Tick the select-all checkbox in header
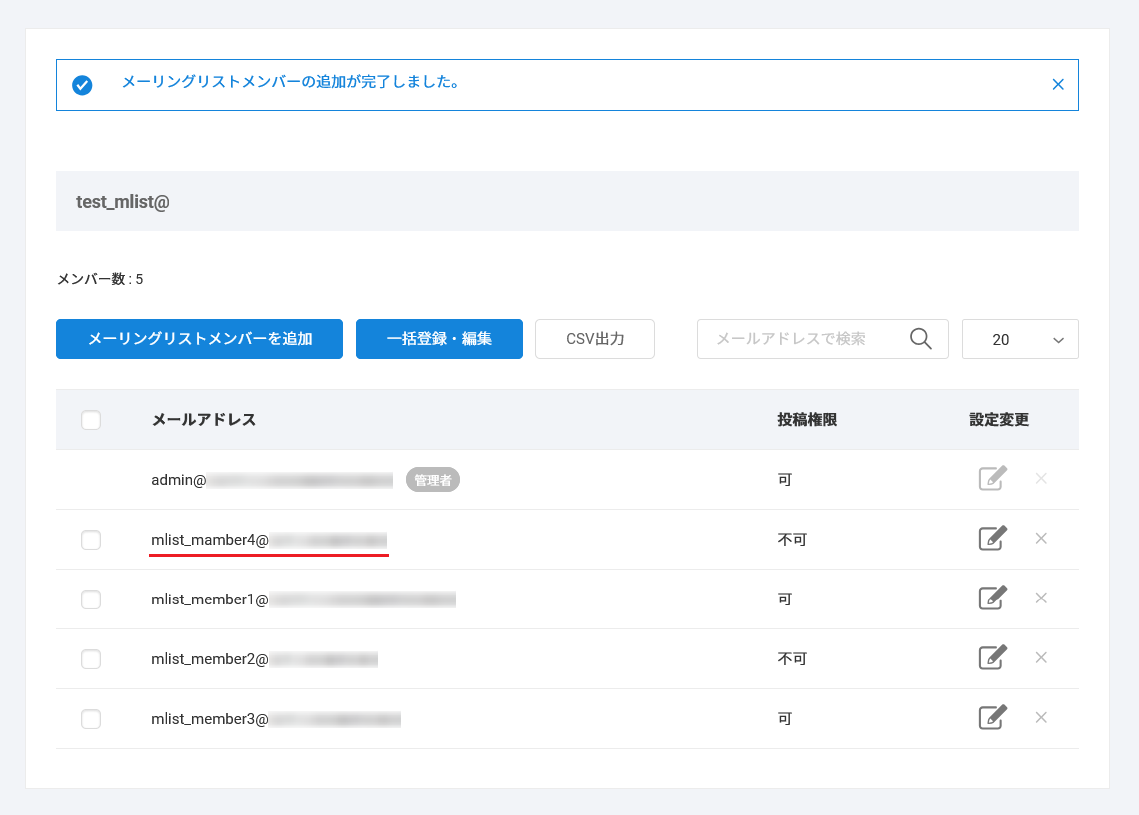The image size is (1139, 815). pos(91,420)
